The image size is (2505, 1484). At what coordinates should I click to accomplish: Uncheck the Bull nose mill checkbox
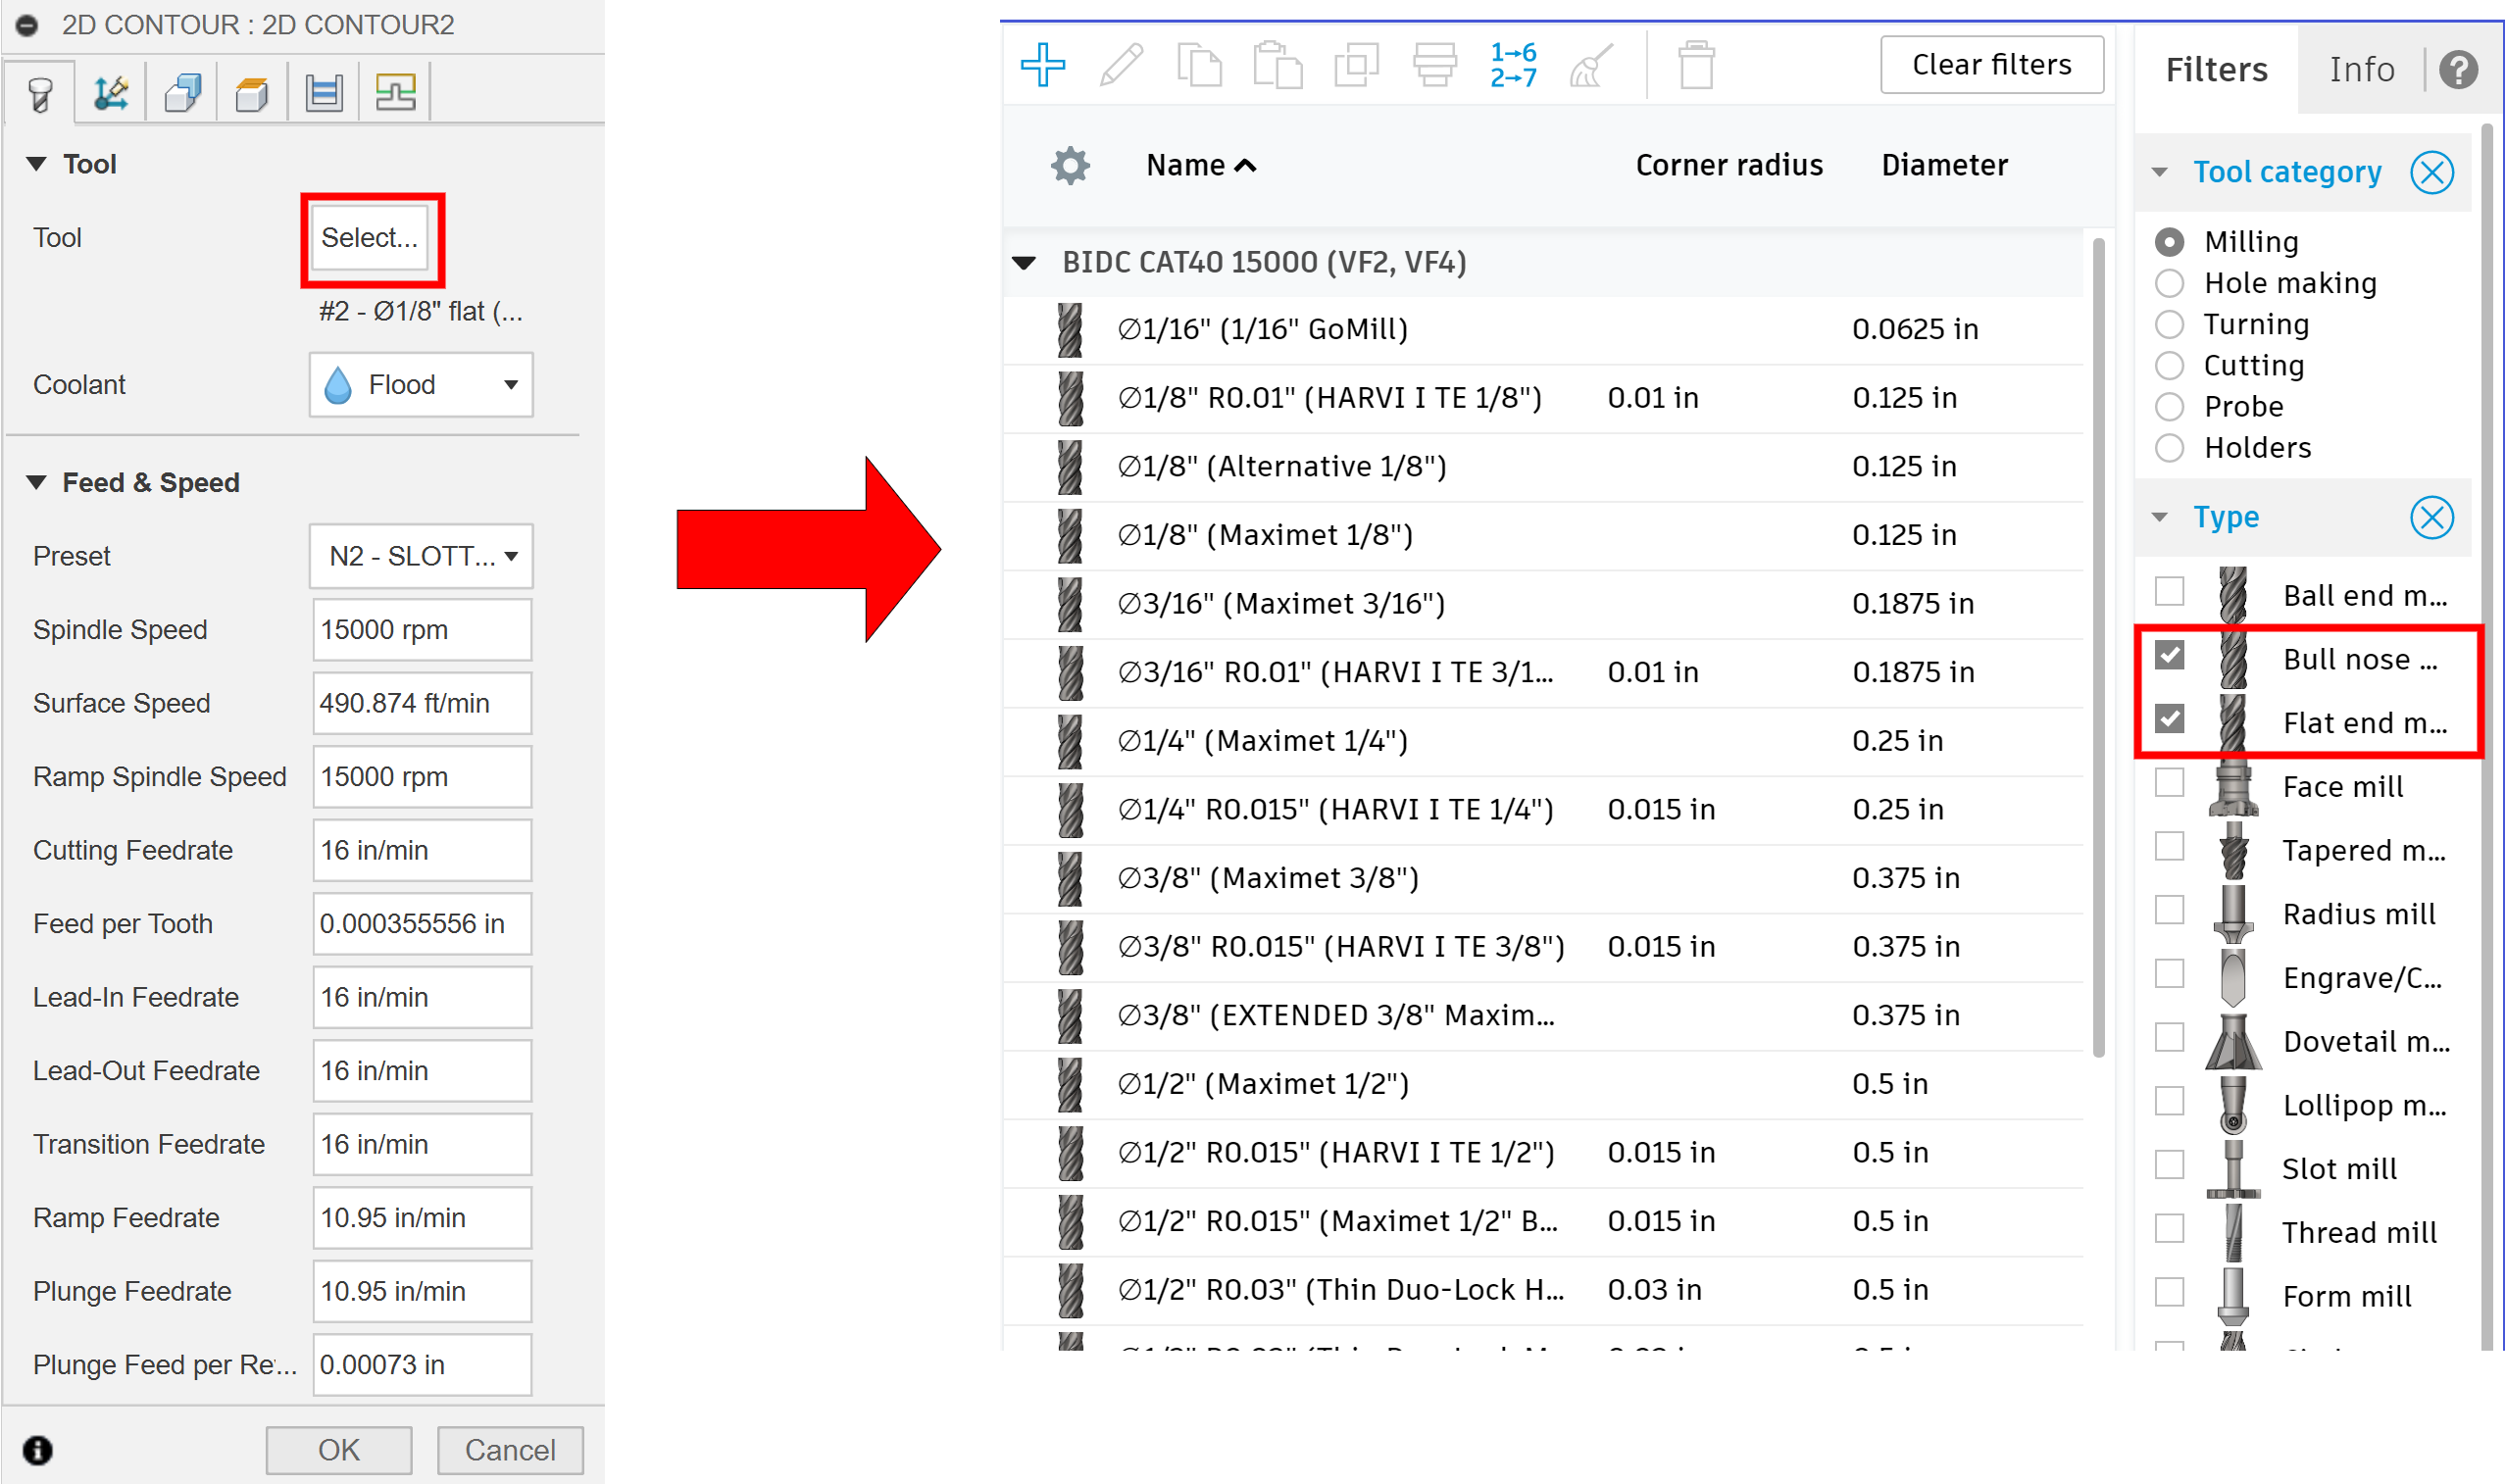click(2168, 656)
